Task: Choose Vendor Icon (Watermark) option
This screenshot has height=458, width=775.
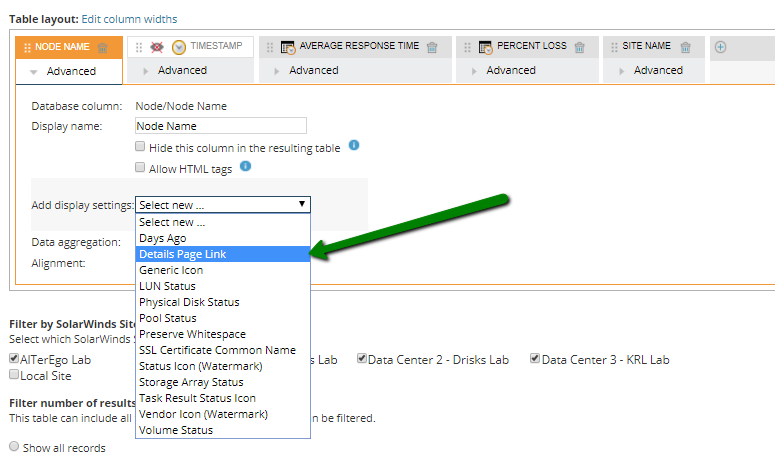Action: coord(223,414)
